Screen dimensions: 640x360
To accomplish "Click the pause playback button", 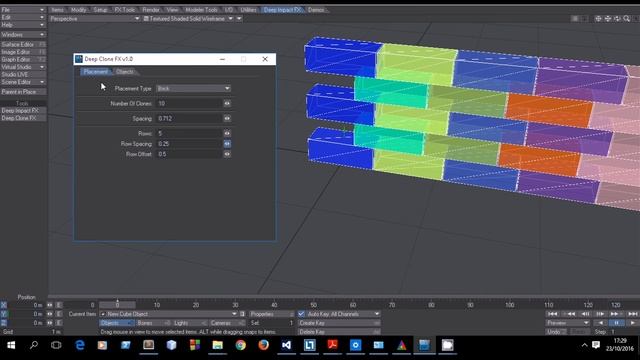I will coord(616,323).
